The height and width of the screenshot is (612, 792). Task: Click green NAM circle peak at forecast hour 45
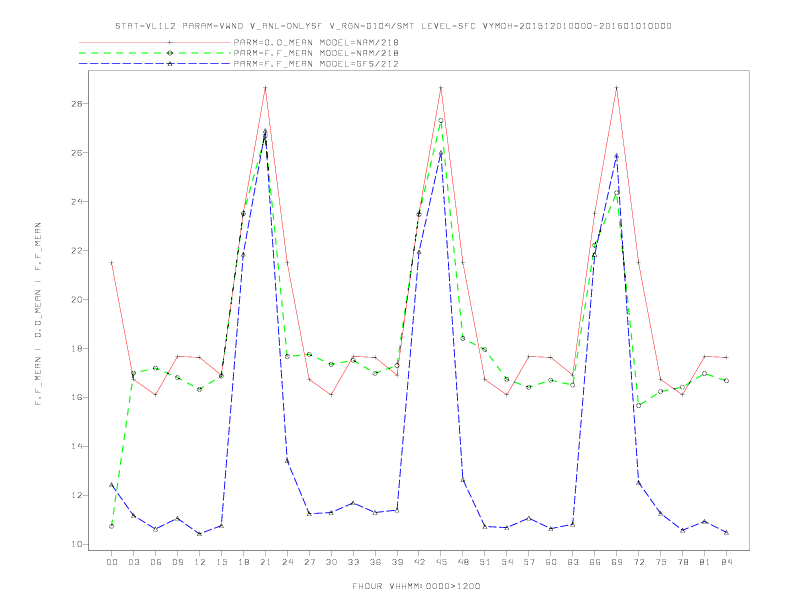[441, 121]
